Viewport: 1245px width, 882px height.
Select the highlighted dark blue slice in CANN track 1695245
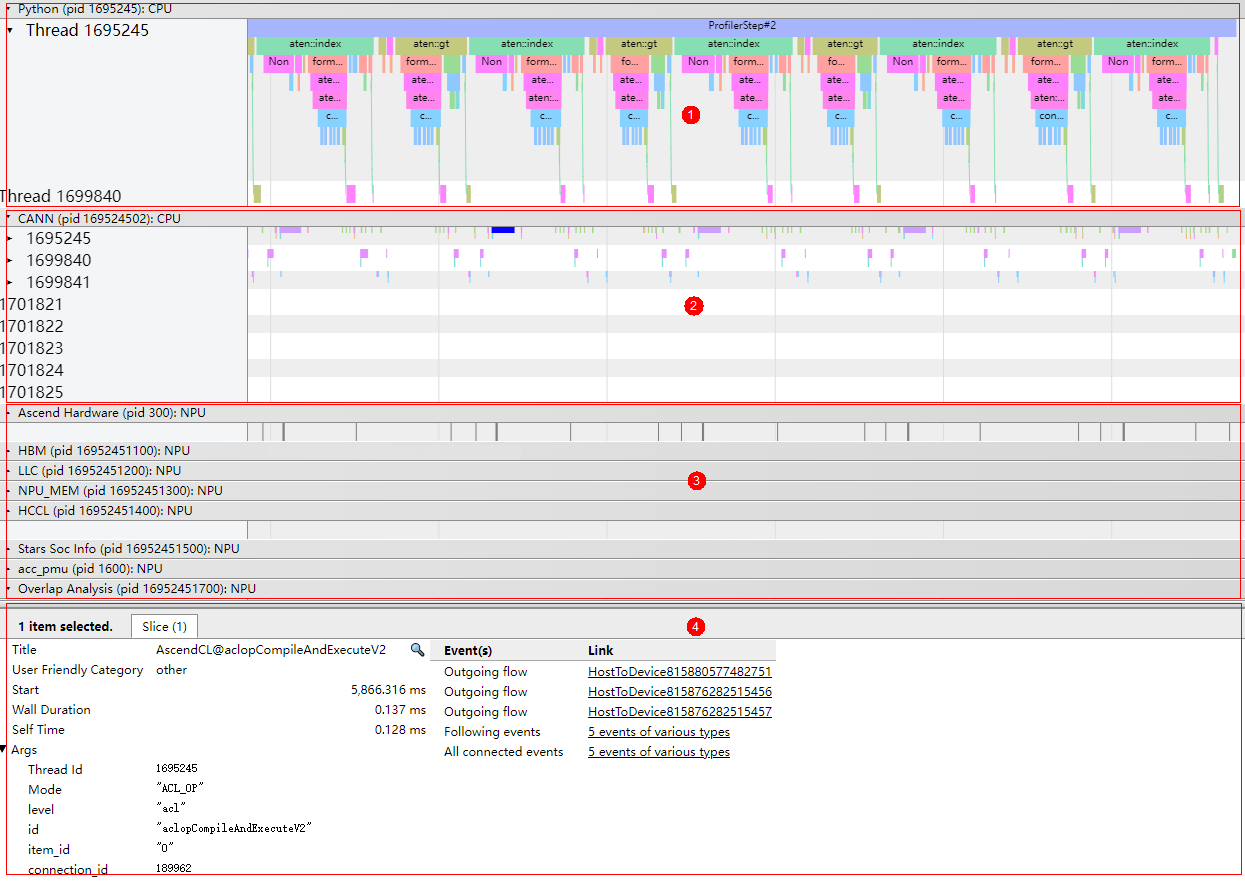(503, 230)
